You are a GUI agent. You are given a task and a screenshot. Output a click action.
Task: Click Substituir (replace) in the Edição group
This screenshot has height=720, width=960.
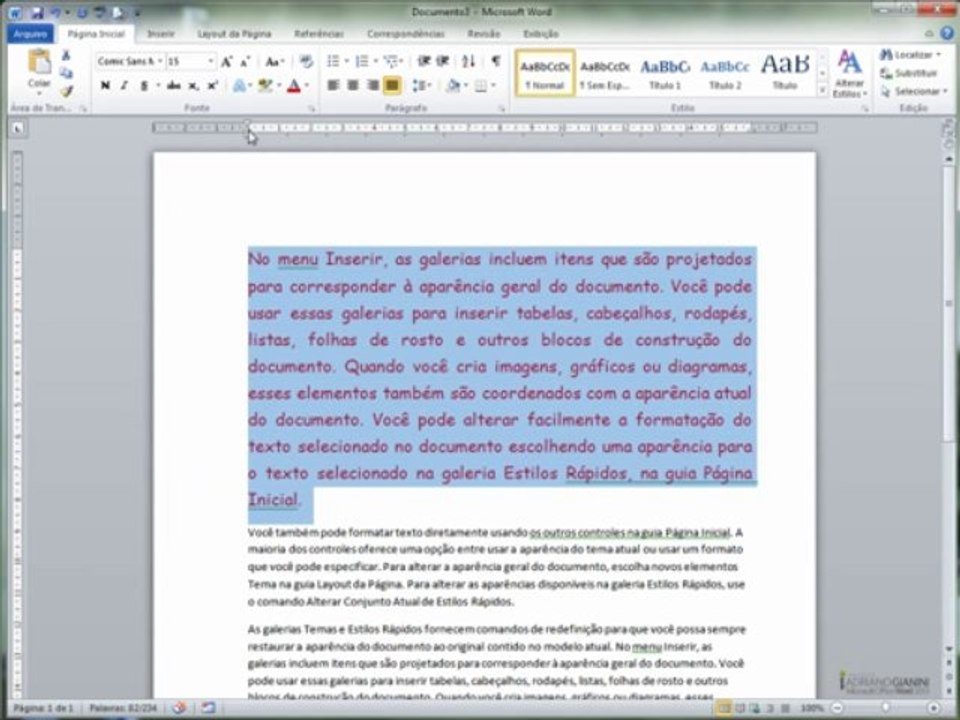pyautogui.click(x=909, y=73)
